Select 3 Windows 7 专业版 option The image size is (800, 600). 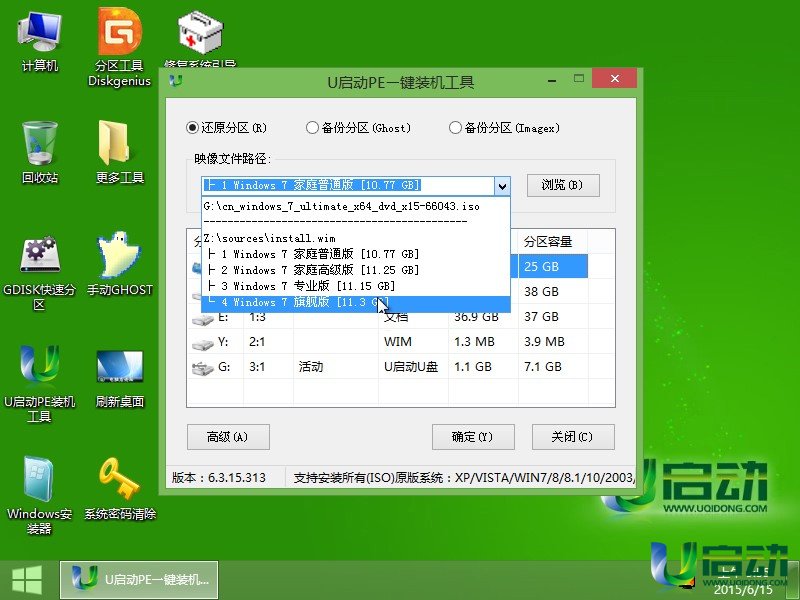point(356,286)
